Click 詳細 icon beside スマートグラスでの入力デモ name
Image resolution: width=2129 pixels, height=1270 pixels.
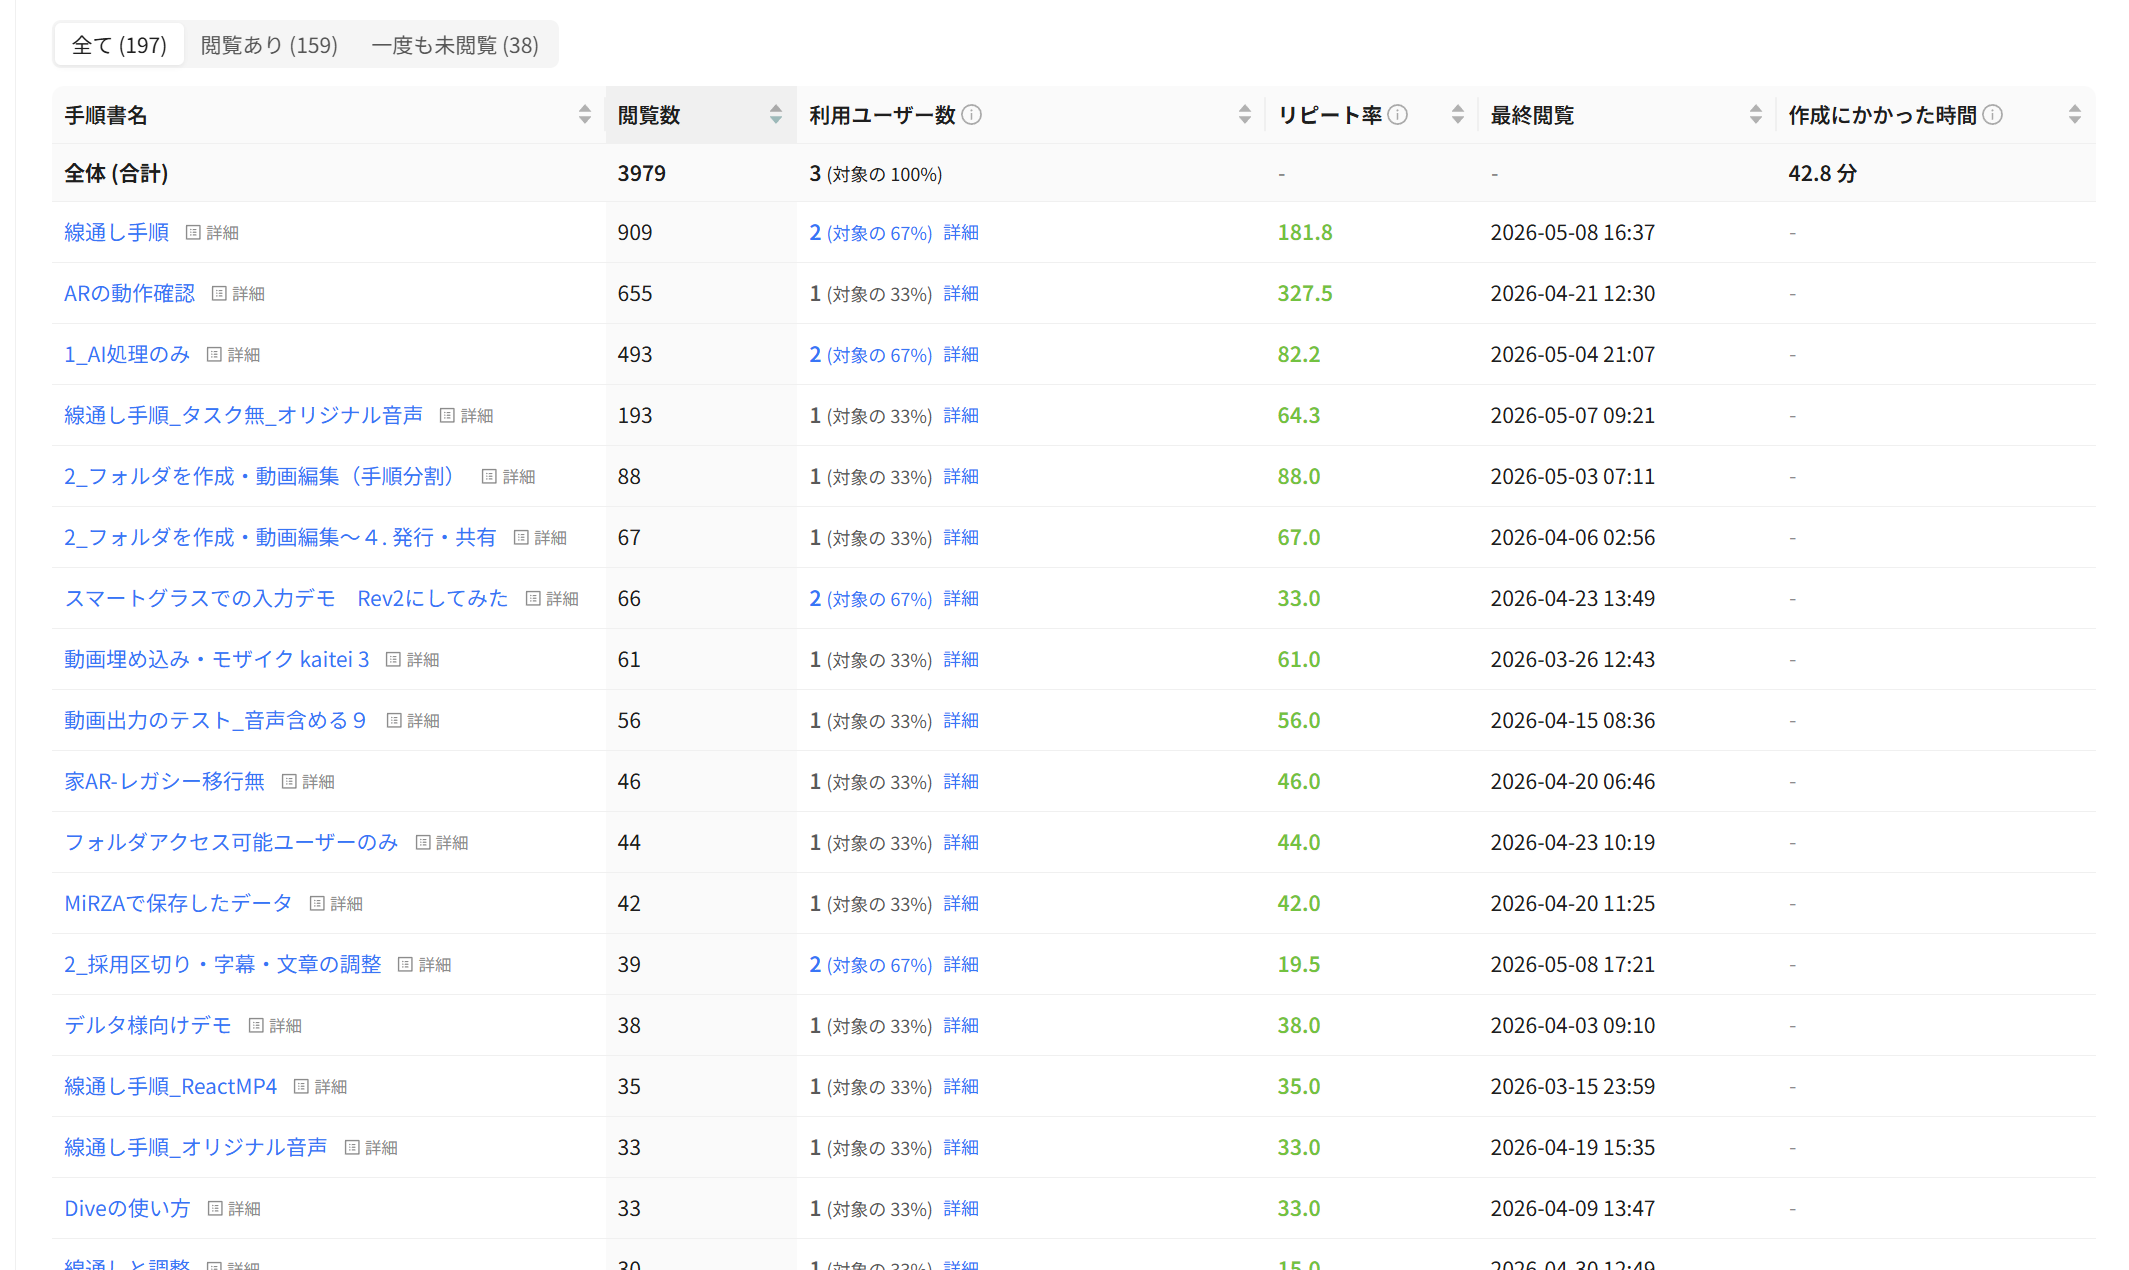pos(552,599)
